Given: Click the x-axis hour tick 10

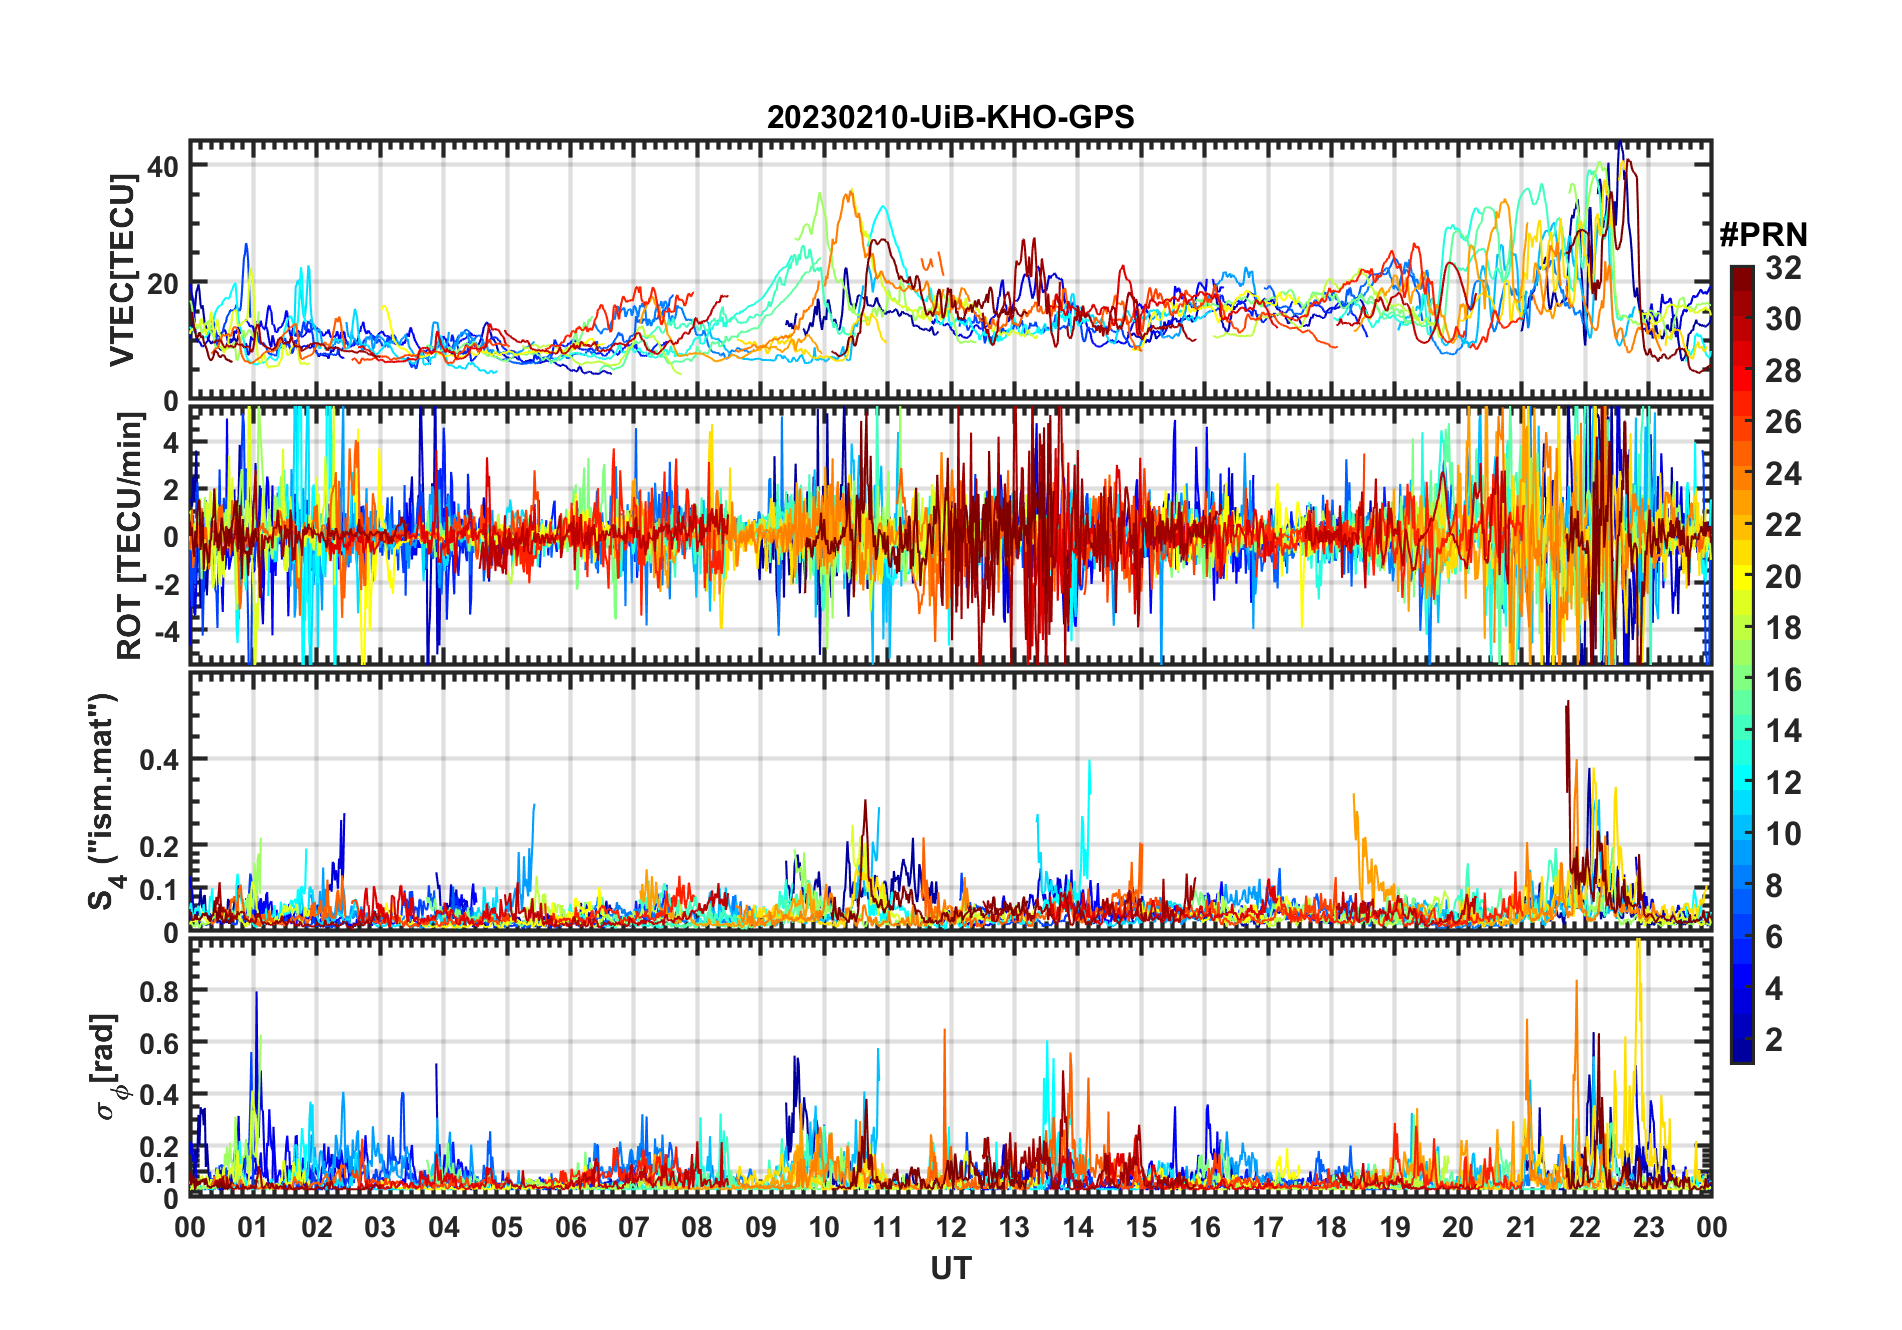Looking at the screenshot, I should (x=824, y=1227).
